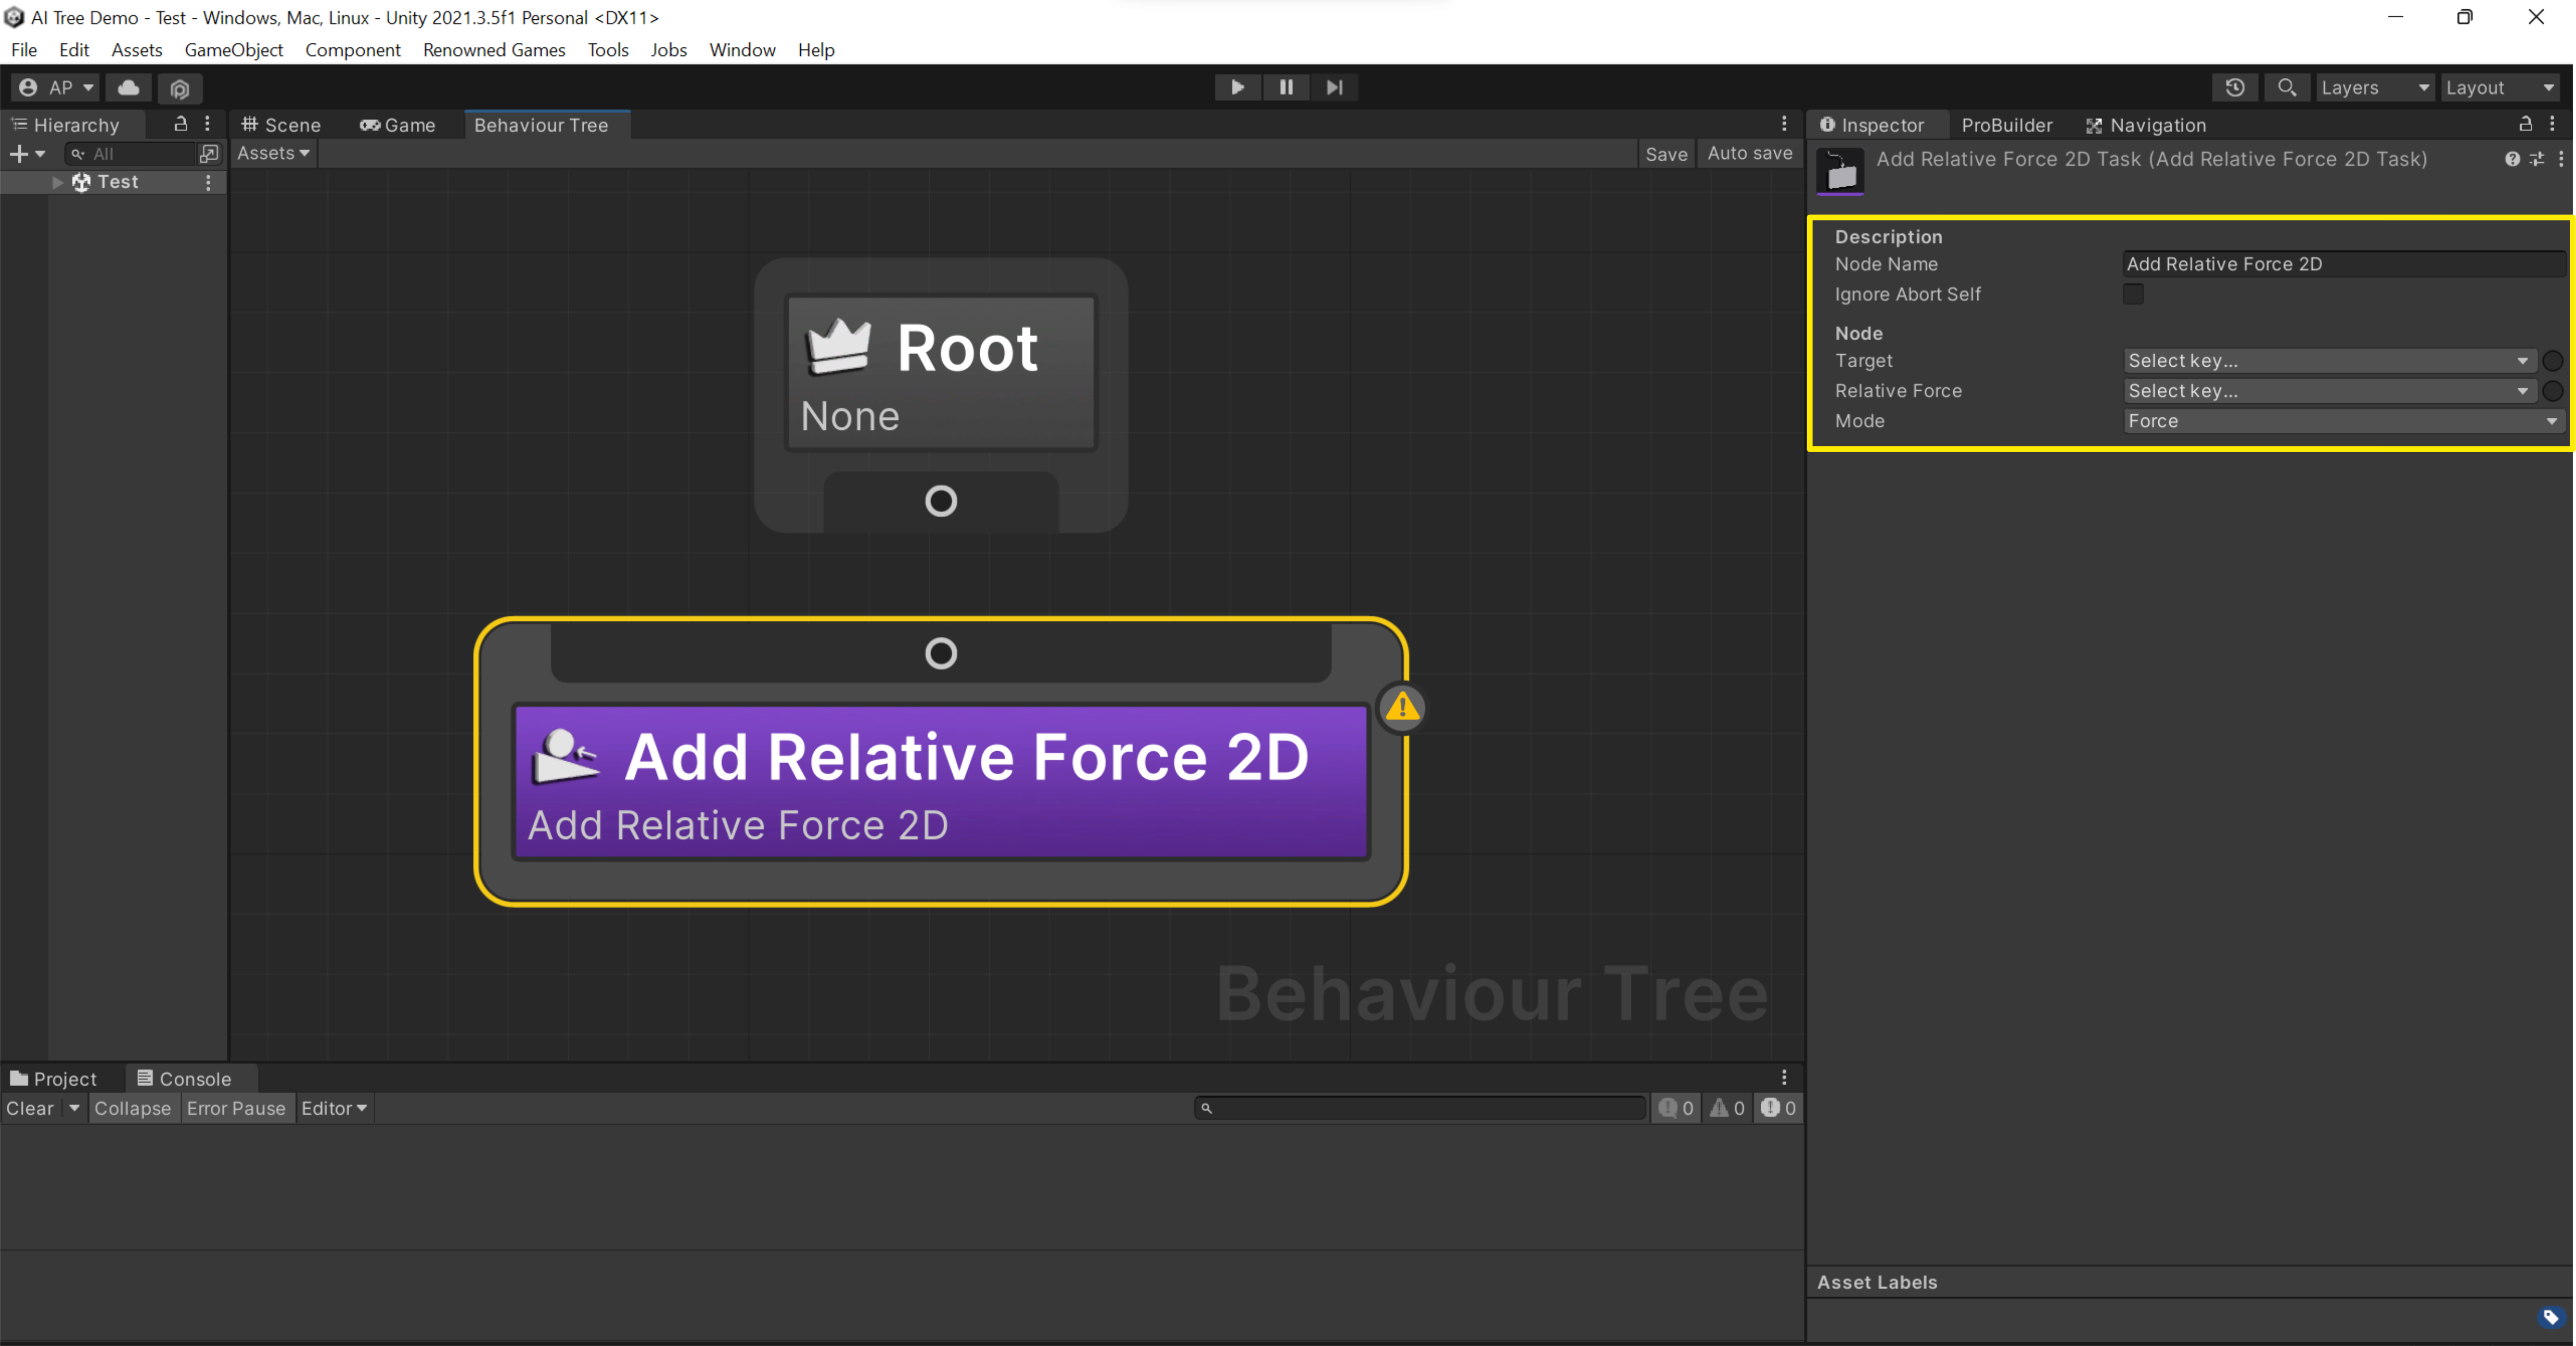Open the Mode Force dropdown
Viewport: 2576px width, 1346px height.
pyautogui.click(x=2341, y=421)
